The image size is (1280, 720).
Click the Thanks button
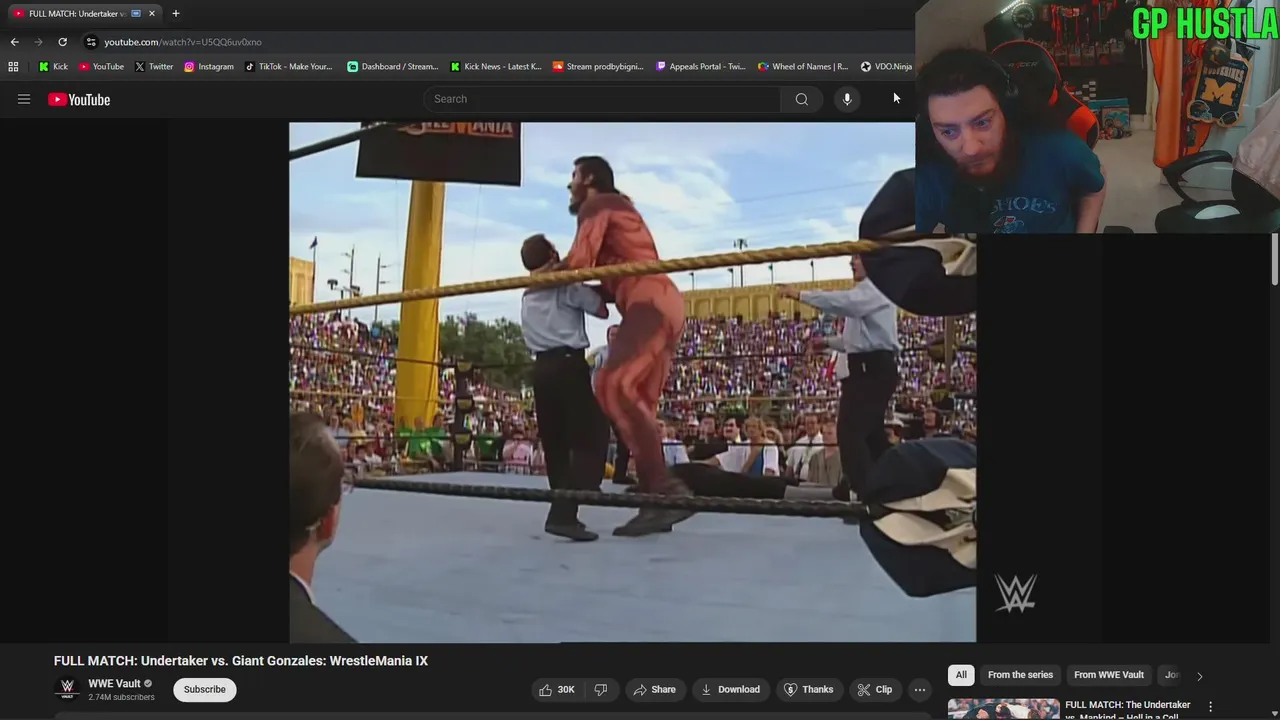(x=808, y=689)
